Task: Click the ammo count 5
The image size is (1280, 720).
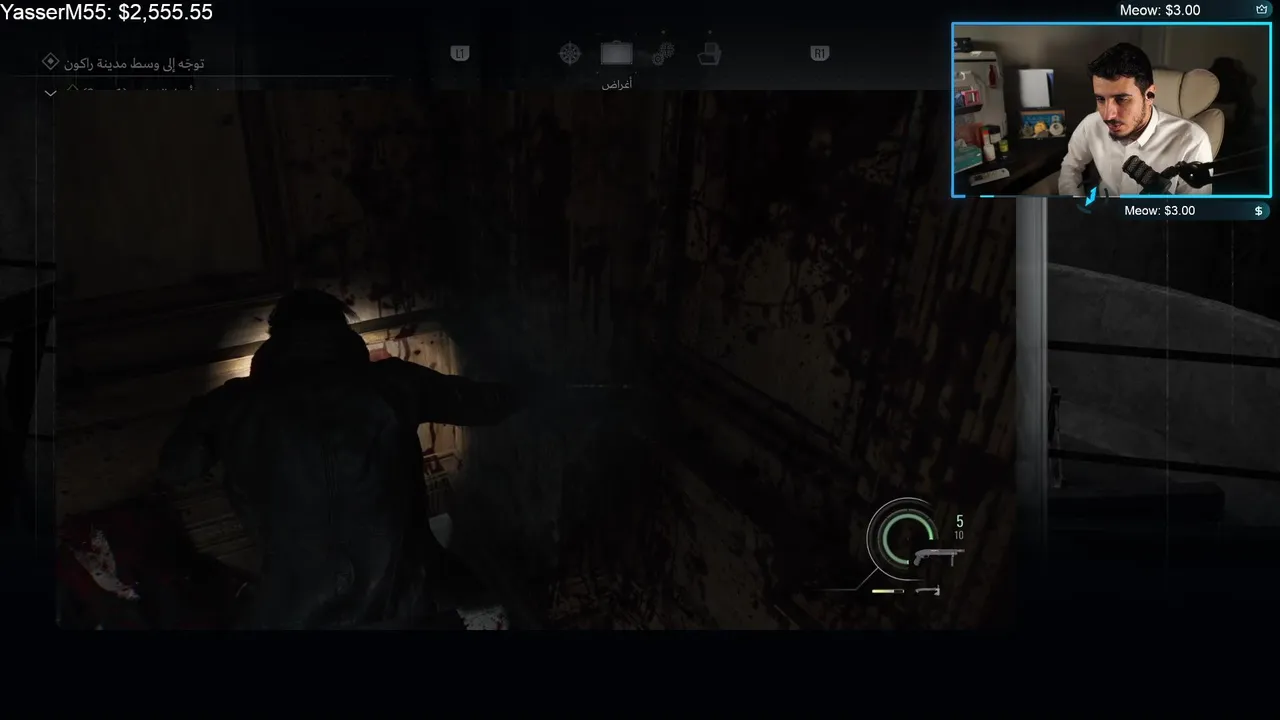Action: coord(960,521)
